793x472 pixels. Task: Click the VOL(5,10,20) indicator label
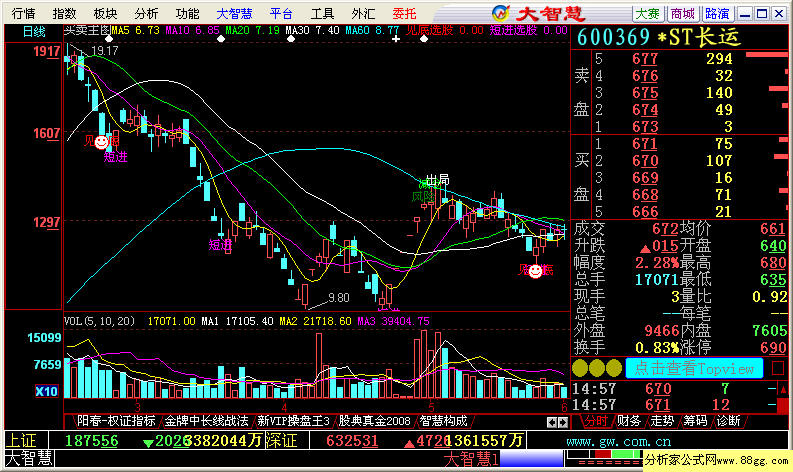pos(100,321)
